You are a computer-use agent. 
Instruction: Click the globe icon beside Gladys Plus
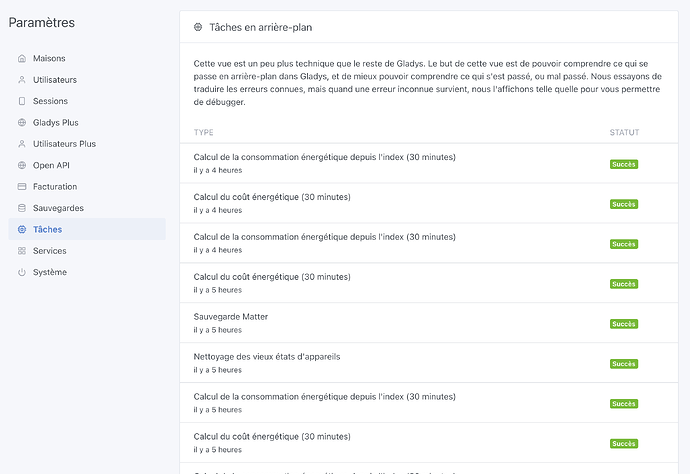pyautogui.click(x=22, y=122)
